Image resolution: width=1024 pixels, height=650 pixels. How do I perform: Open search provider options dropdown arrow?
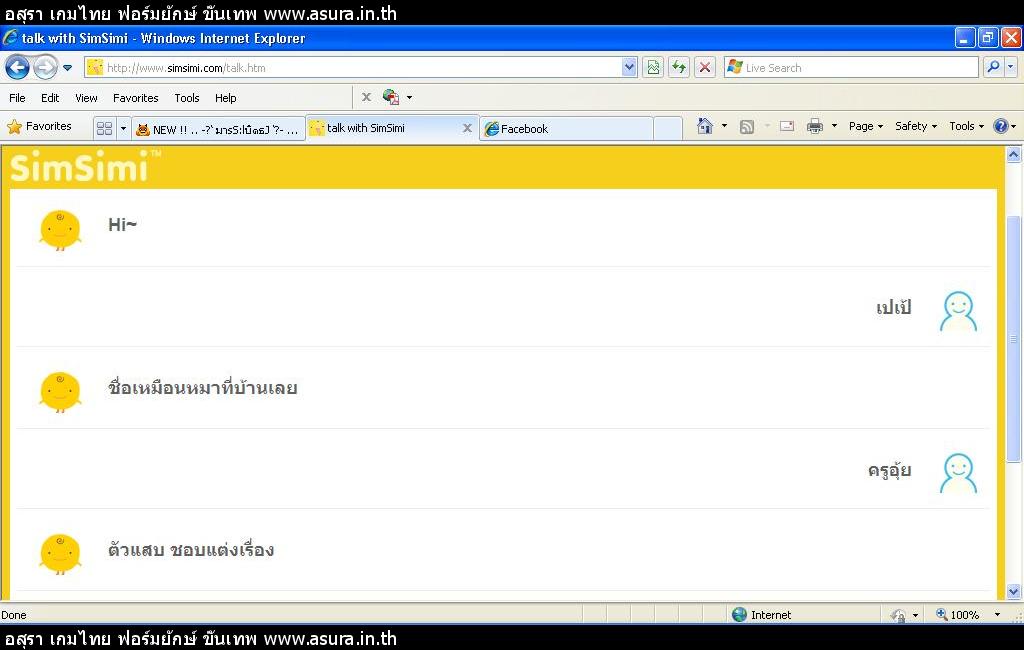[x=1010, y=67]
